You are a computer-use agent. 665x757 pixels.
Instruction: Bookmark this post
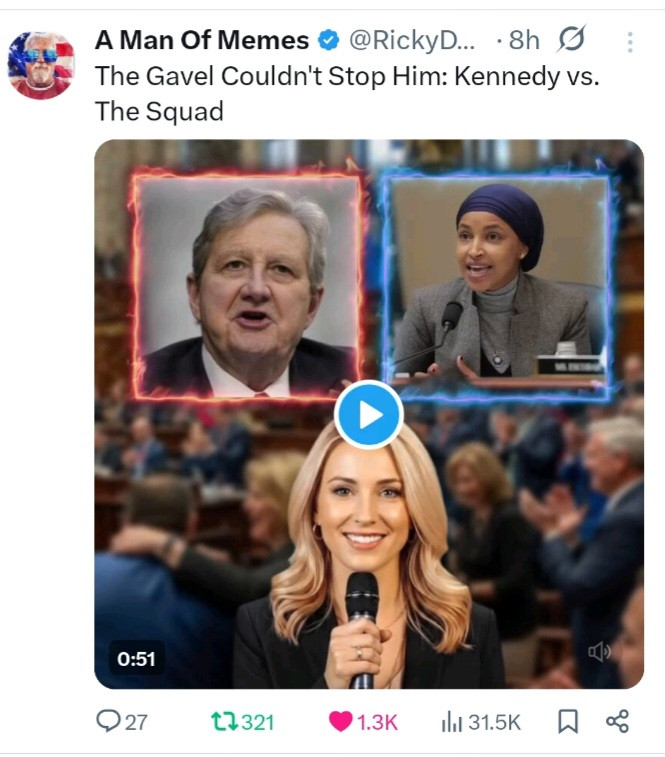567,722
